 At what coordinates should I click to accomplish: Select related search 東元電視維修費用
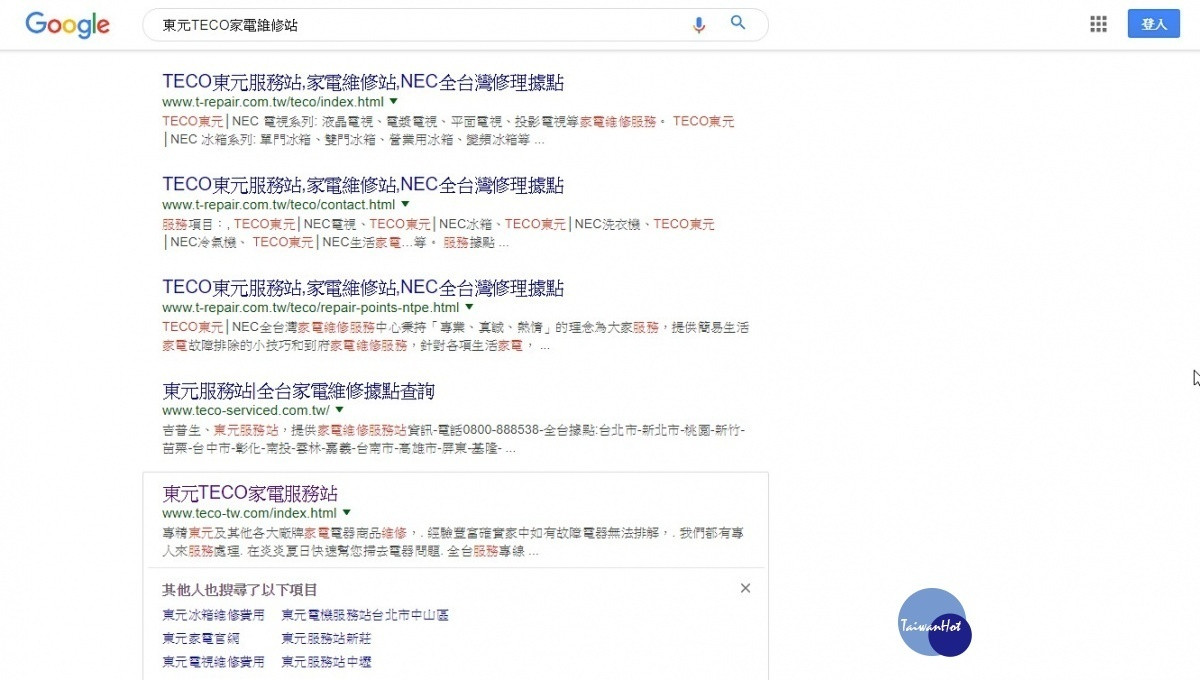213,662
